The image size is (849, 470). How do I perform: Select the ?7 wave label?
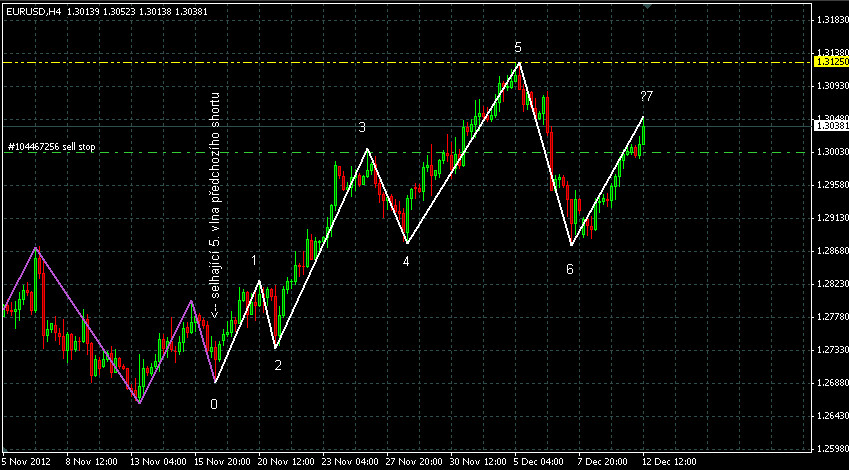click(x=646, y=96)
